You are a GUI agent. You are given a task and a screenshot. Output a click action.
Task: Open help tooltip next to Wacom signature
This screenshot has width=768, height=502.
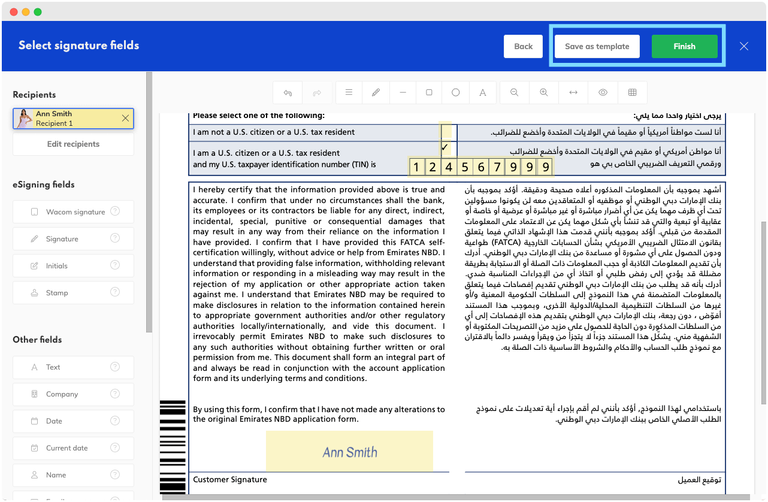[x=115, y=212]
